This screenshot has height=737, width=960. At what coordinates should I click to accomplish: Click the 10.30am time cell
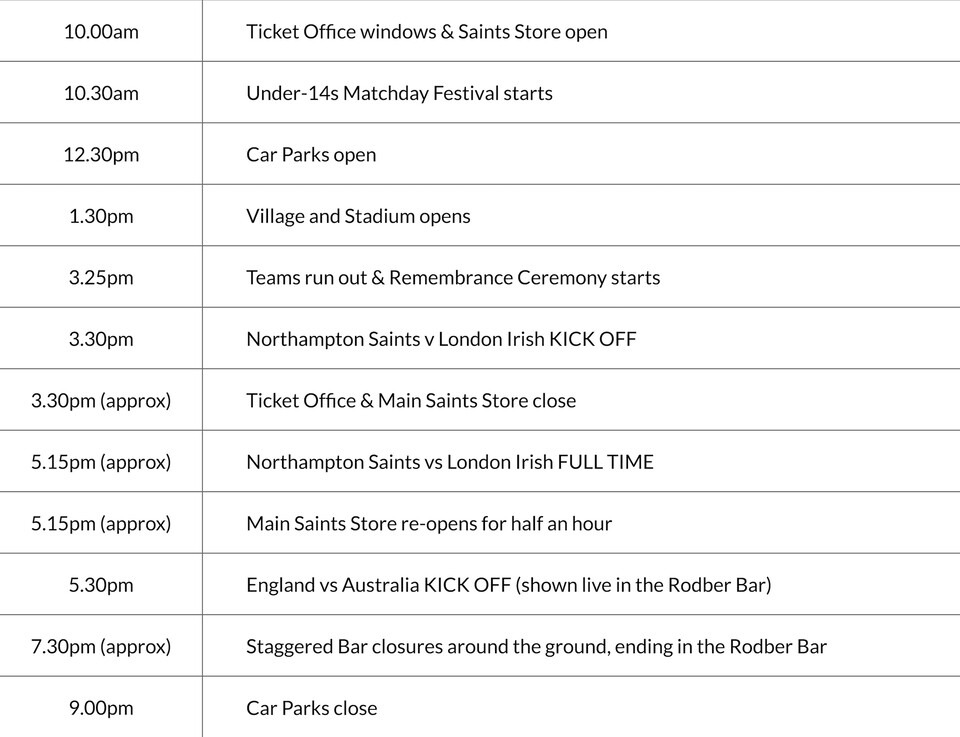[101, 93]
